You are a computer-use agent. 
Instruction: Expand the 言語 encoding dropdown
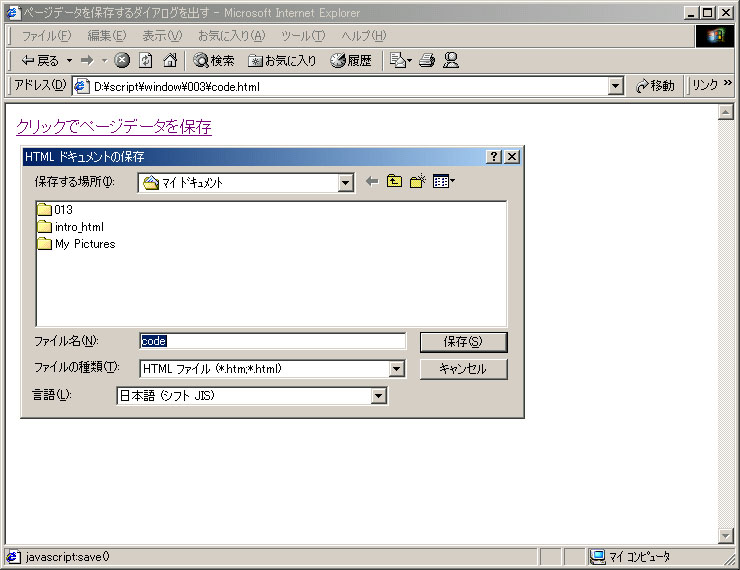[378, 396]
